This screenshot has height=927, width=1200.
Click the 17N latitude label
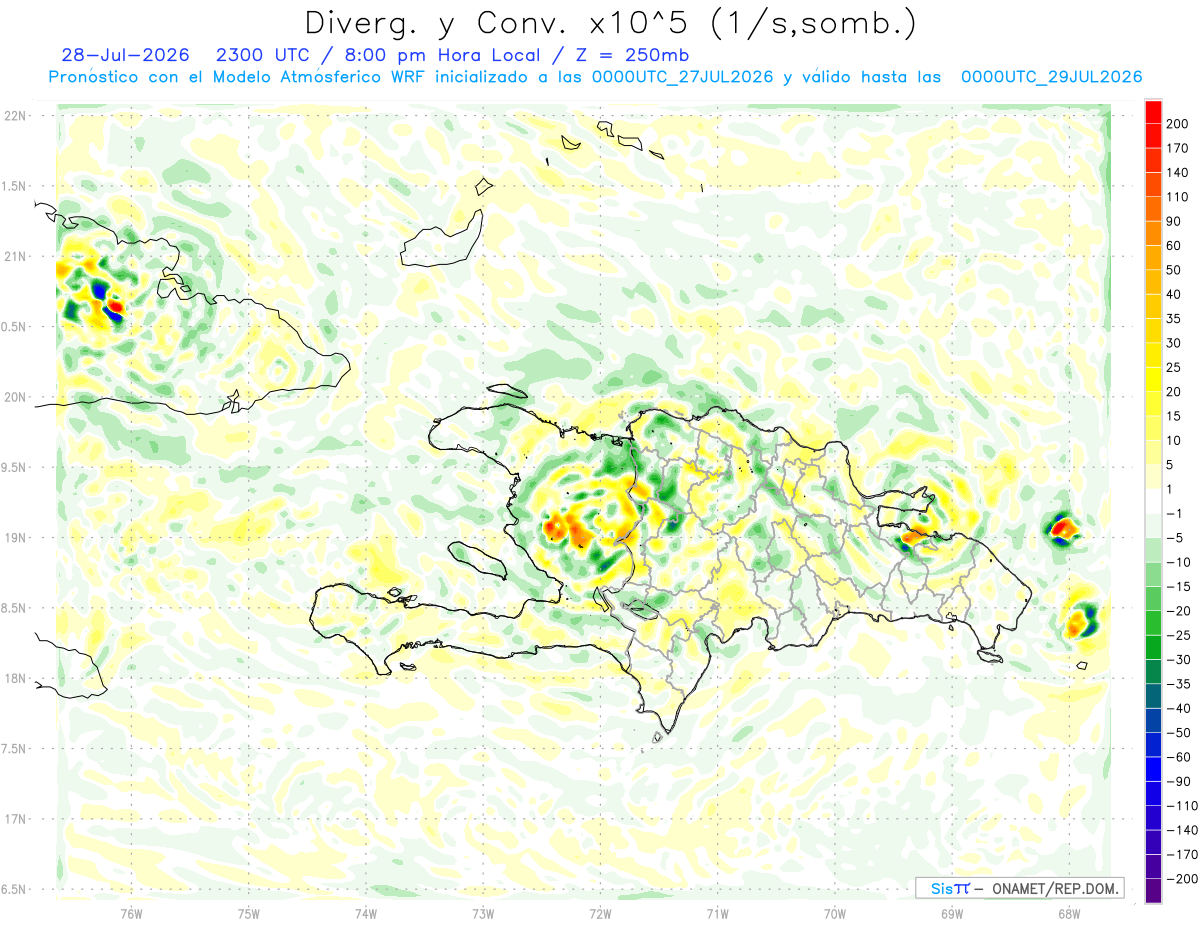tap(15, 819)
